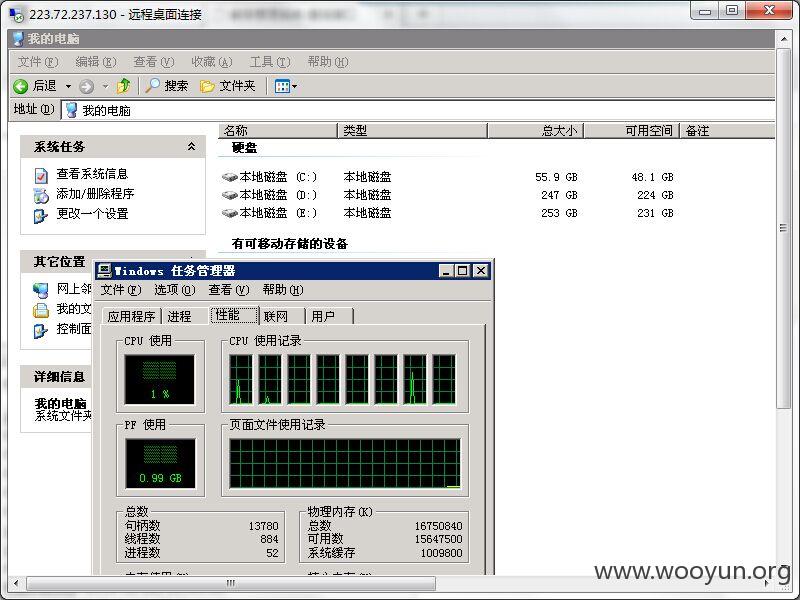The height and width of the screenshot is (600, 800).
Task: Expand the Views dropdown arrow
Action: click(294, 87)
